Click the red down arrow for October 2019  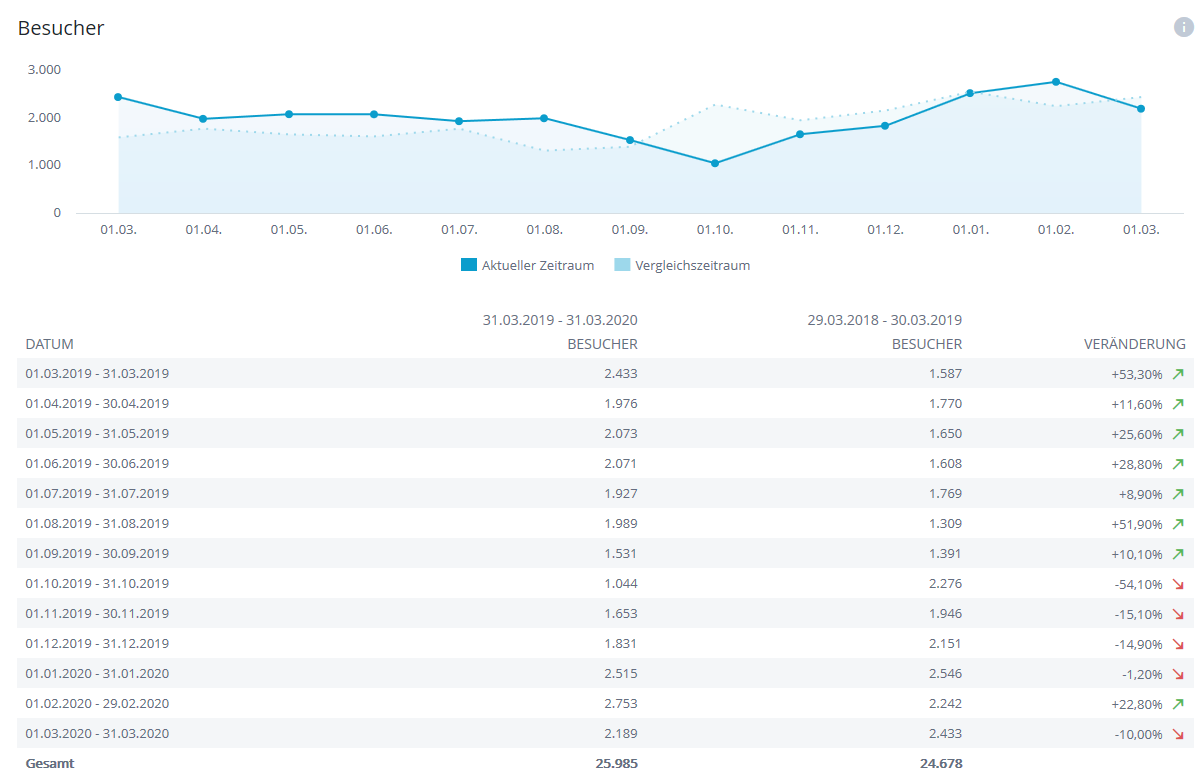(x=1178, y=584)
